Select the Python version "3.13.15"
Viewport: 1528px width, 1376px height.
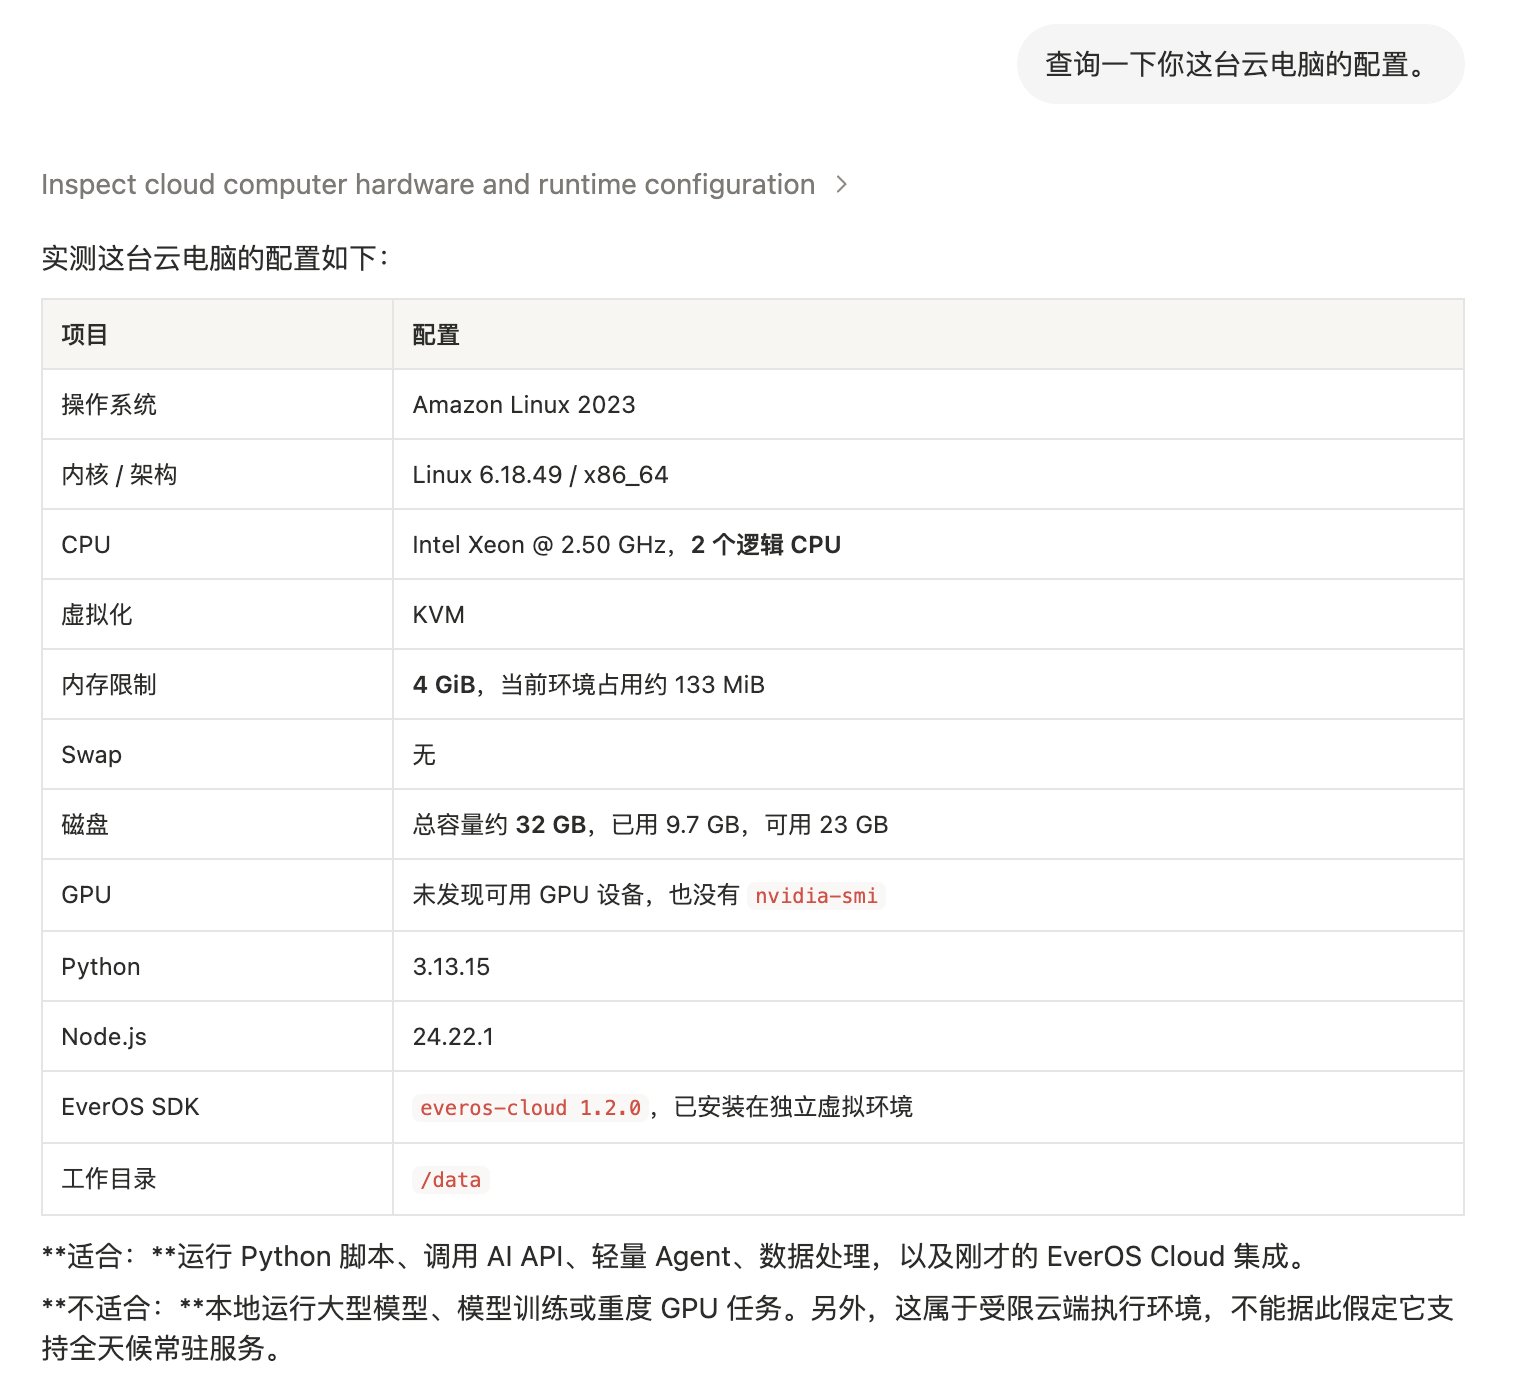click(451, 966)
